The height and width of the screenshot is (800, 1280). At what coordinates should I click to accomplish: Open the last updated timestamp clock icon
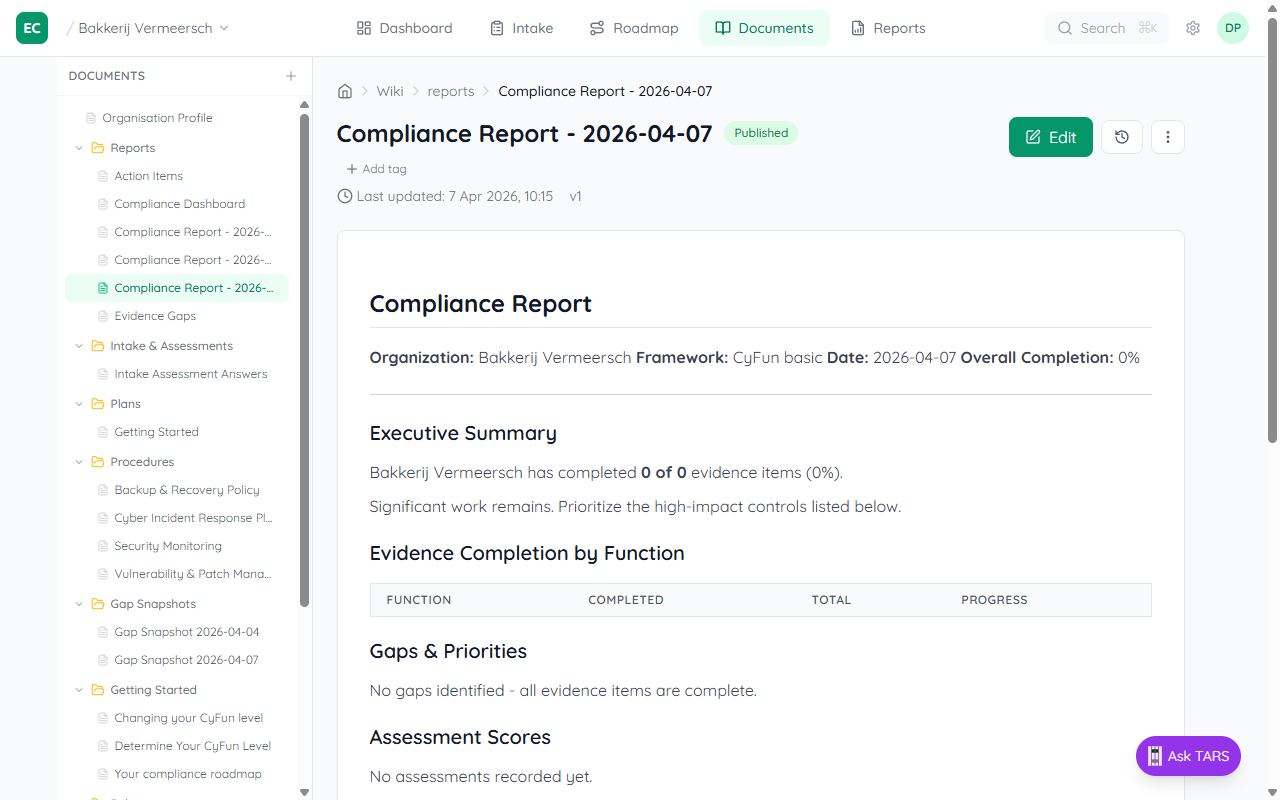click(344, 196)
